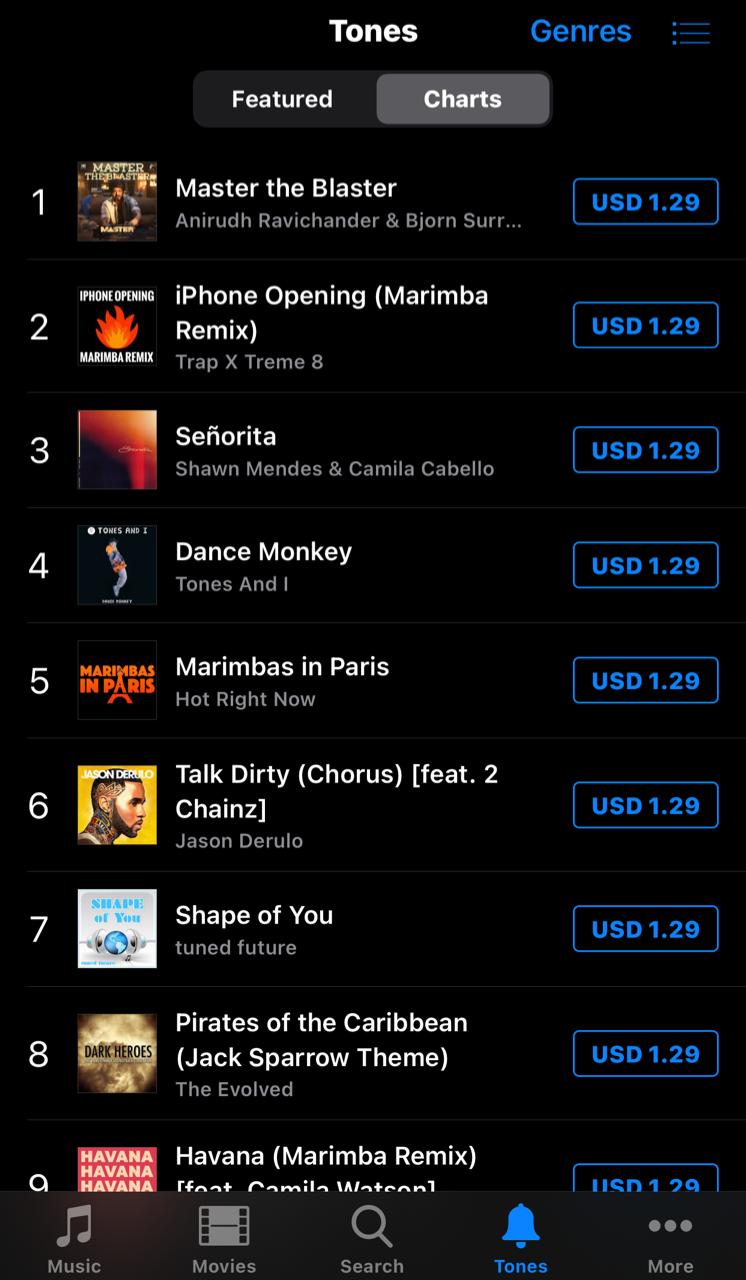The height and width of the screenshot is (1280, 746).
Task: Open Pirates of the Caribbean tone entry
Action: [321, 1040]
